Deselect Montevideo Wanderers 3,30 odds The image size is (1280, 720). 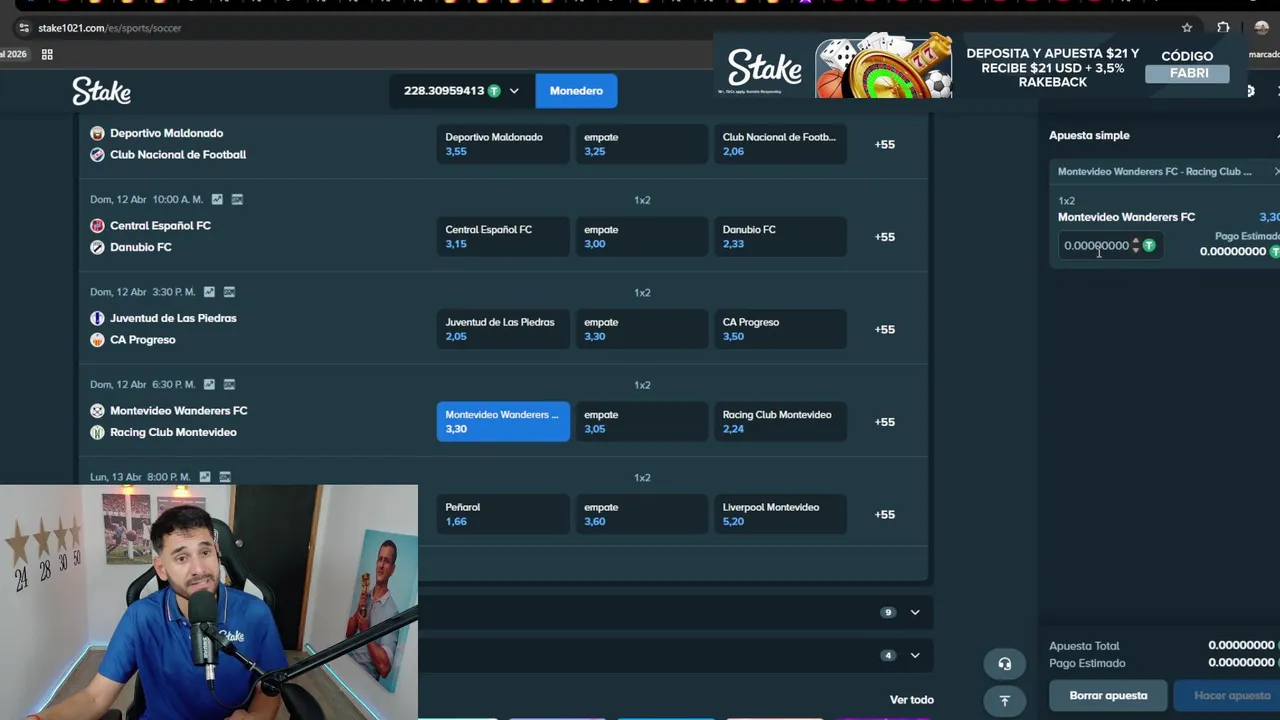pyautogui.click(x=503, y=422)
